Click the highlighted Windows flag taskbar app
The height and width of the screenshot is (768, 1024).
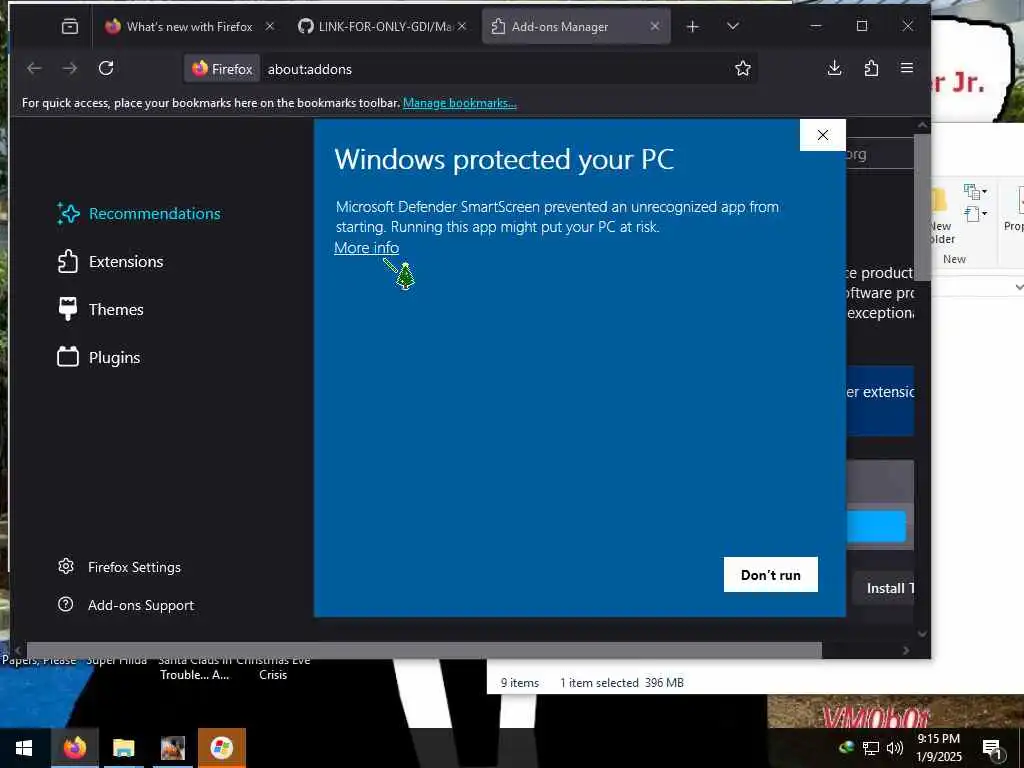click(221, 748)
